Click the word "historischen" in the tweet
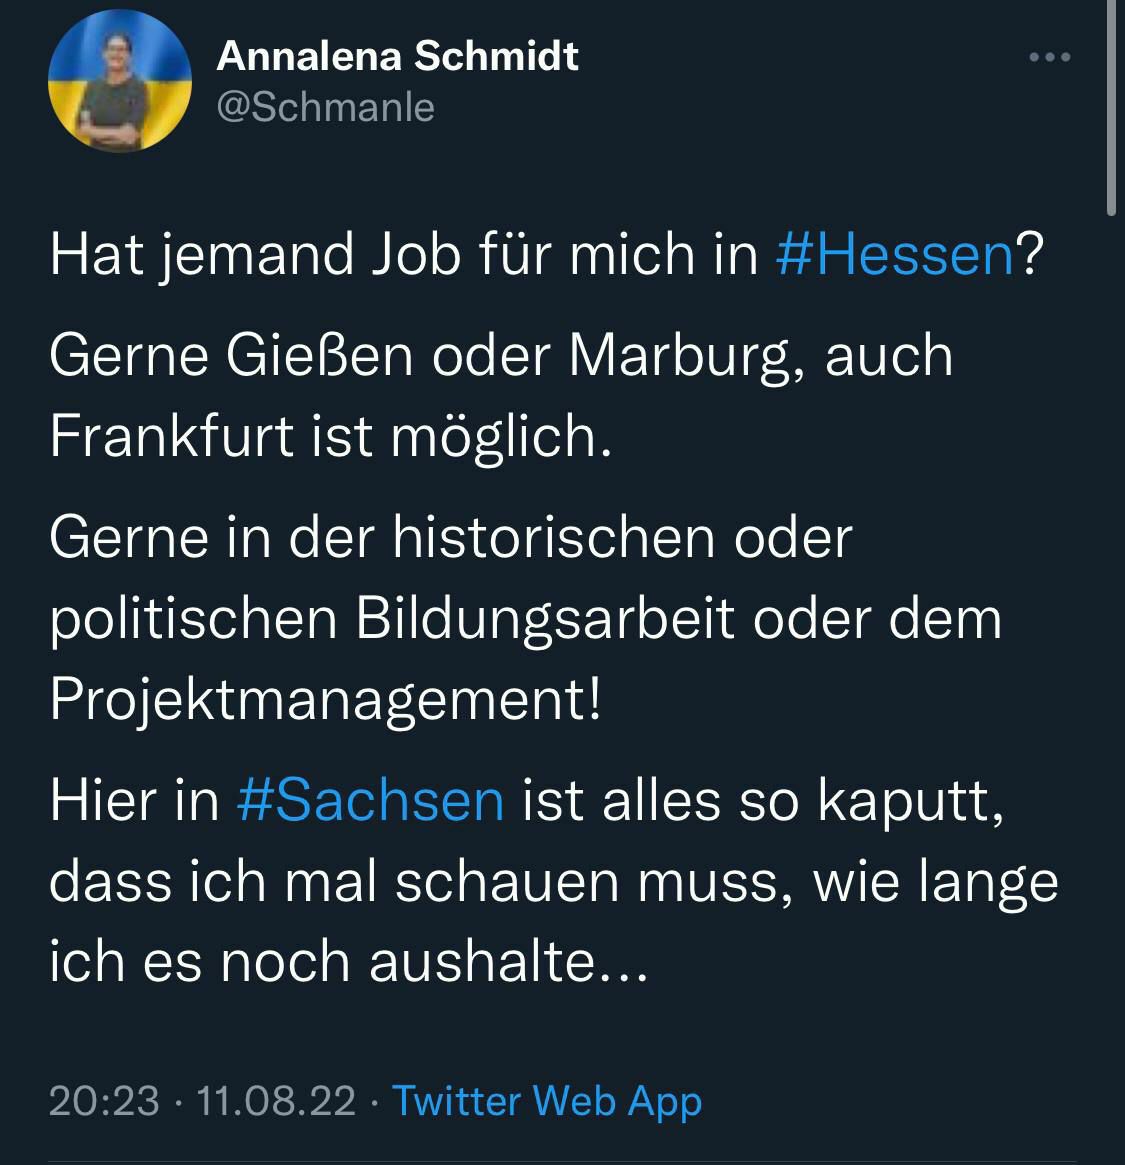Screen dimensions: 1125x1165 pyautogui.click(x=553, y=538)
